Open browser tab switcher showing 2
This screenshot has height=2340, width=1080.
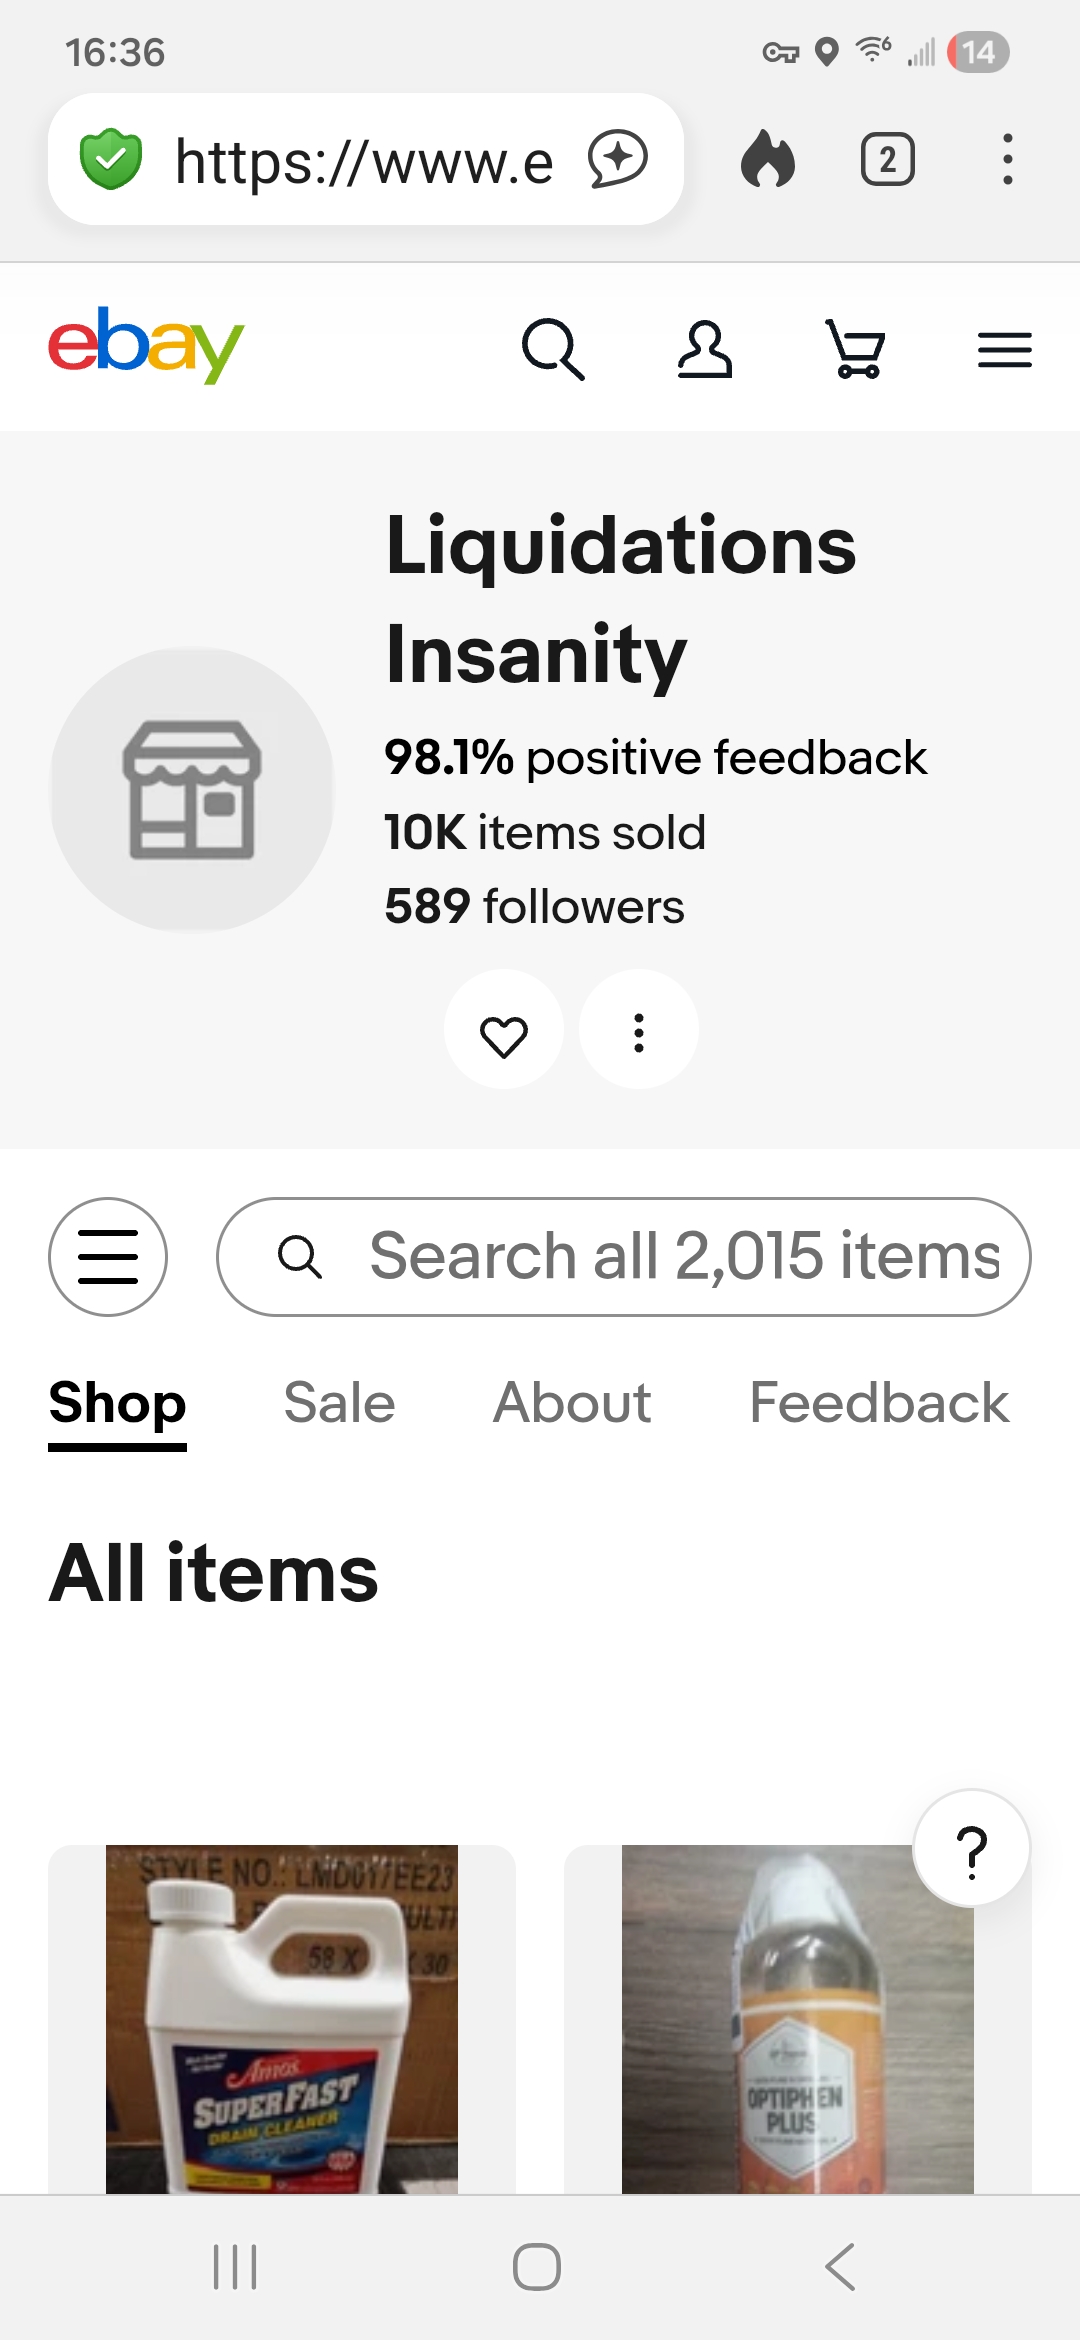coord(888,160)
